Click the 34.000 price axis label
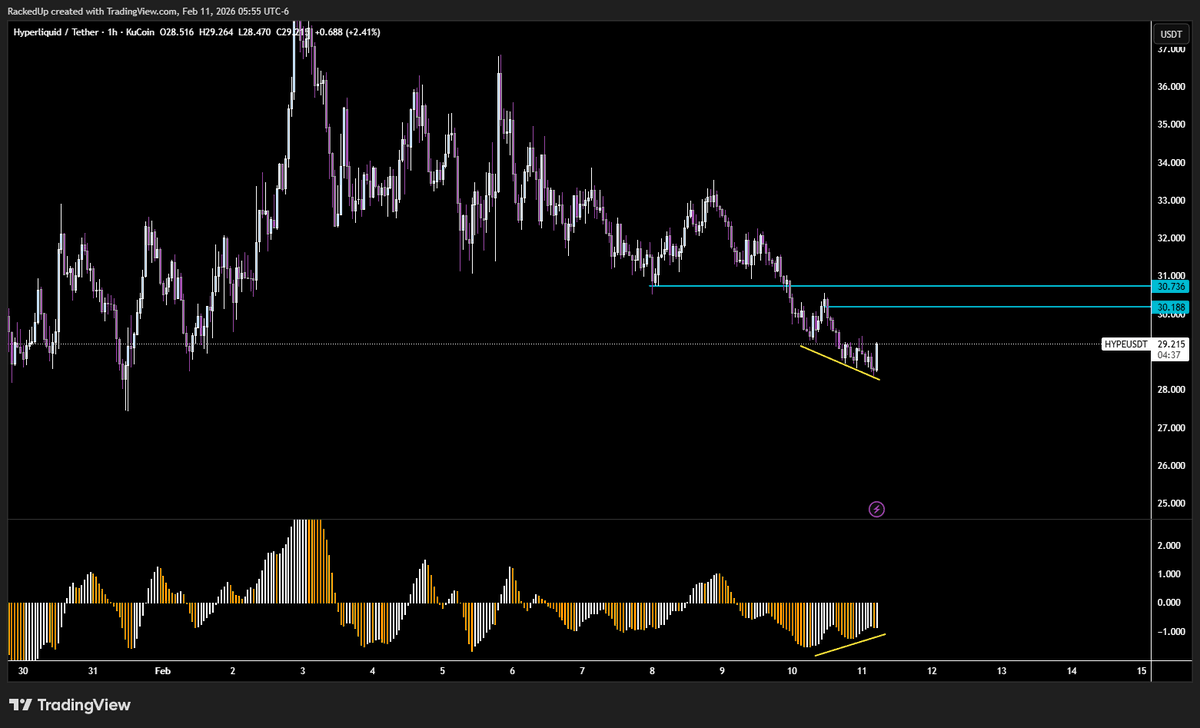The width and height of the screenshot is (1200, 728). (1170, 163)
